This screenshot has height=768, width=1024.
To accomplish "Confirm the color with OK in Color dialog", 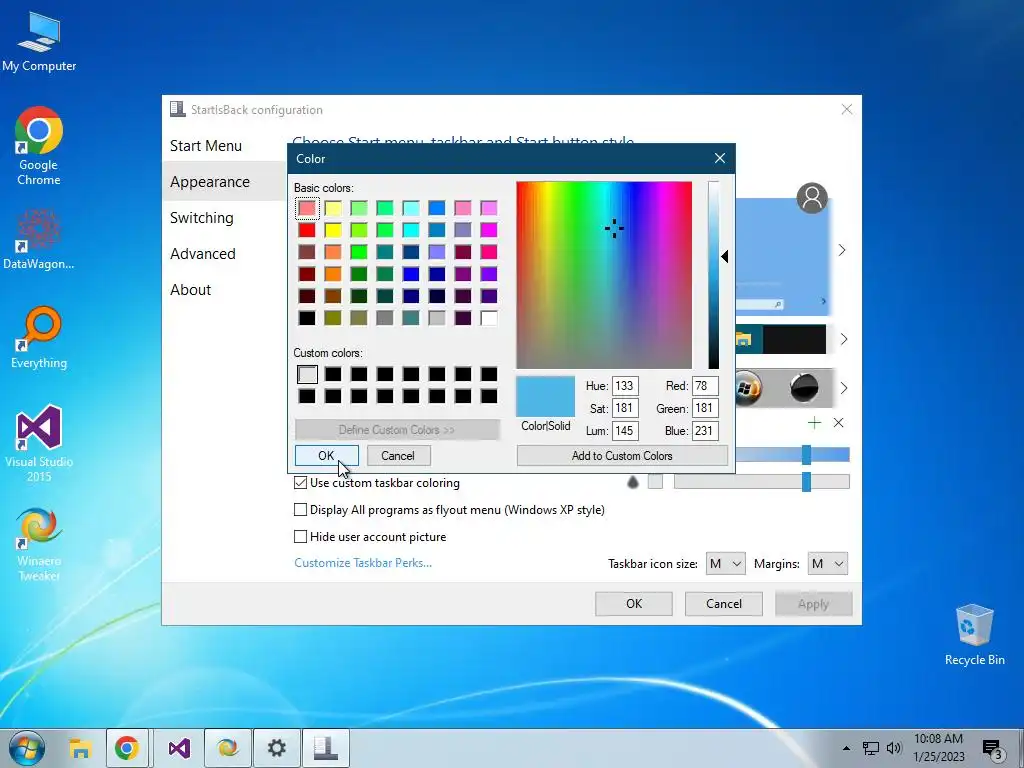I will [x=327, y=456].
